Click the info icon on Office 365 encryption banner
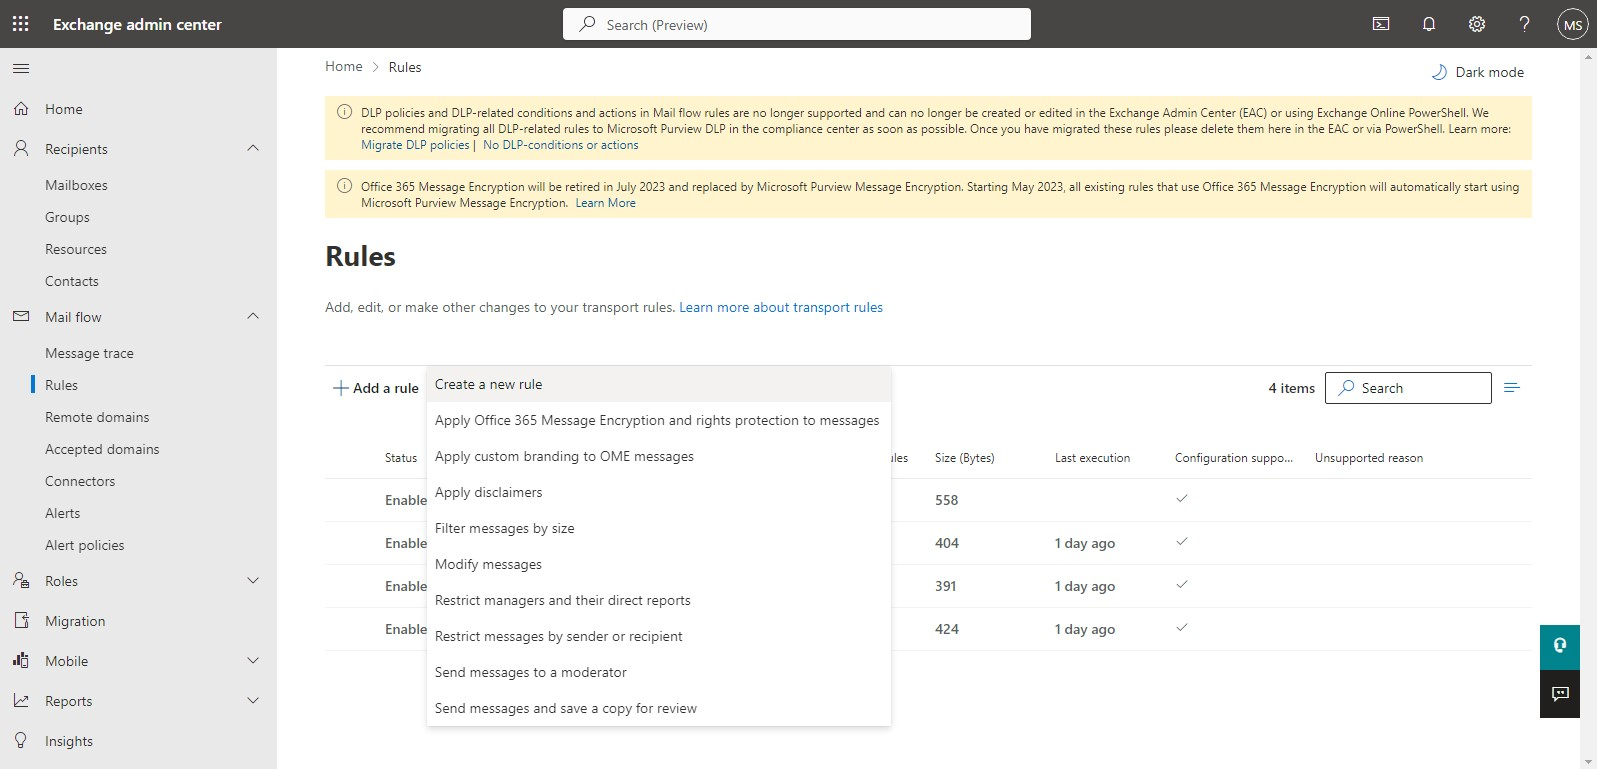Viewport: 1597px width, 769px height. pos(344,186)
